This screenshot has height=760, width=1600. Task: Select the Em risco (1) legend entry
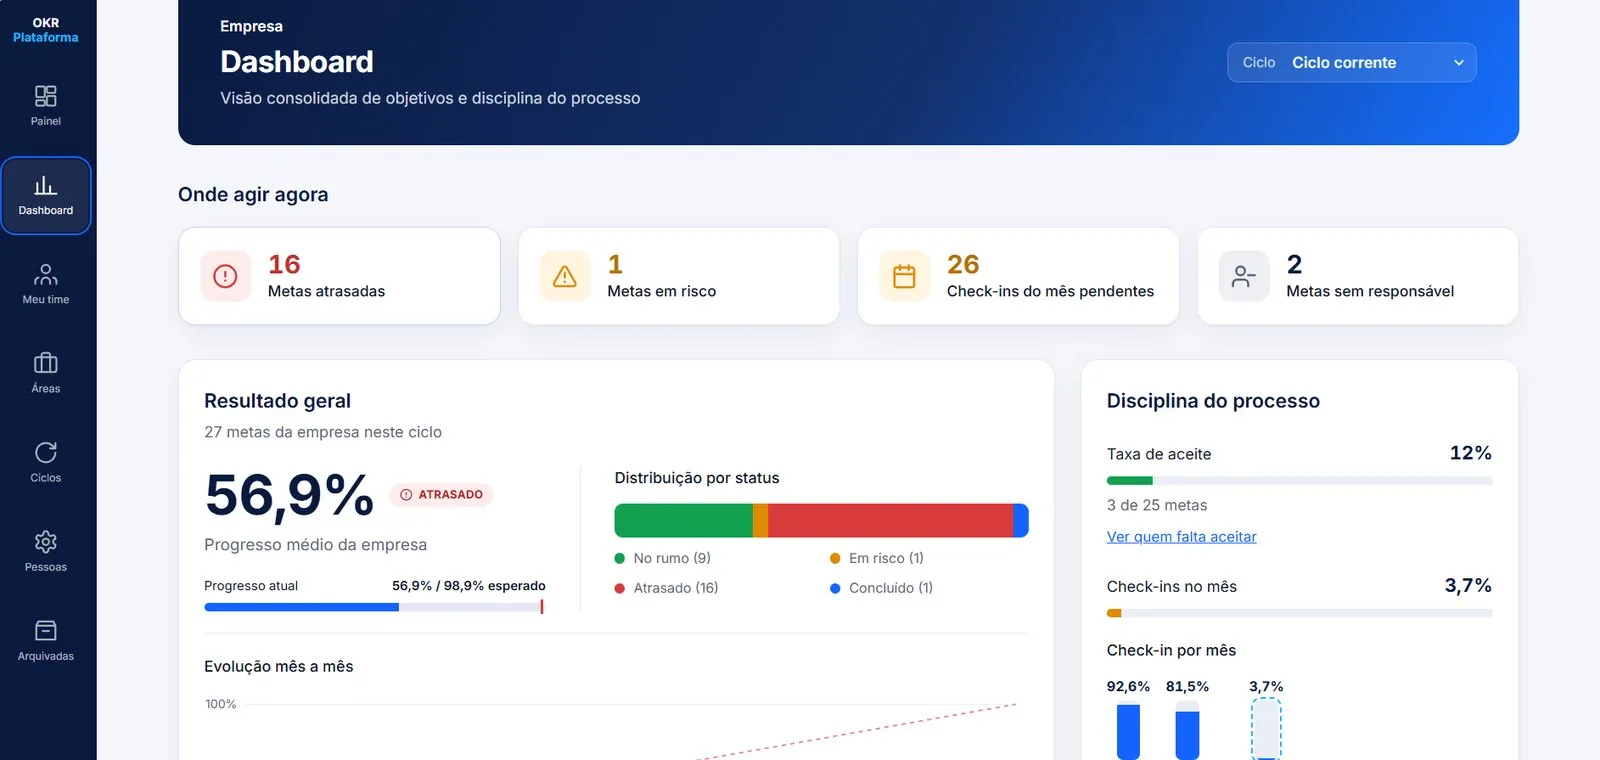pyautogui.click(x=876, y=558)
